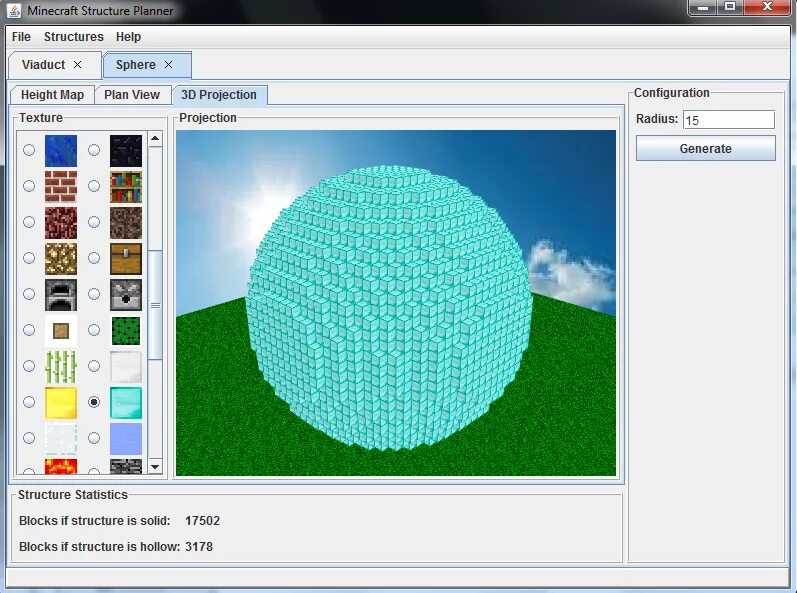Pick the green leaves texture image

pyautogui.click(x=126, y=331)
